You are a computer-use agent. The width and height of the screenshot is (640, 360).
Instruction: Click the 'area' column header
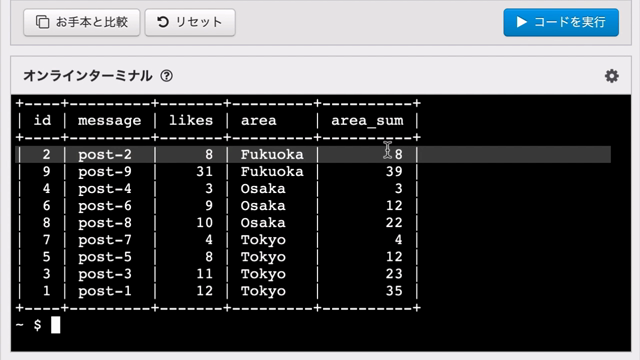pyautogui.click(x=259, y=121)
